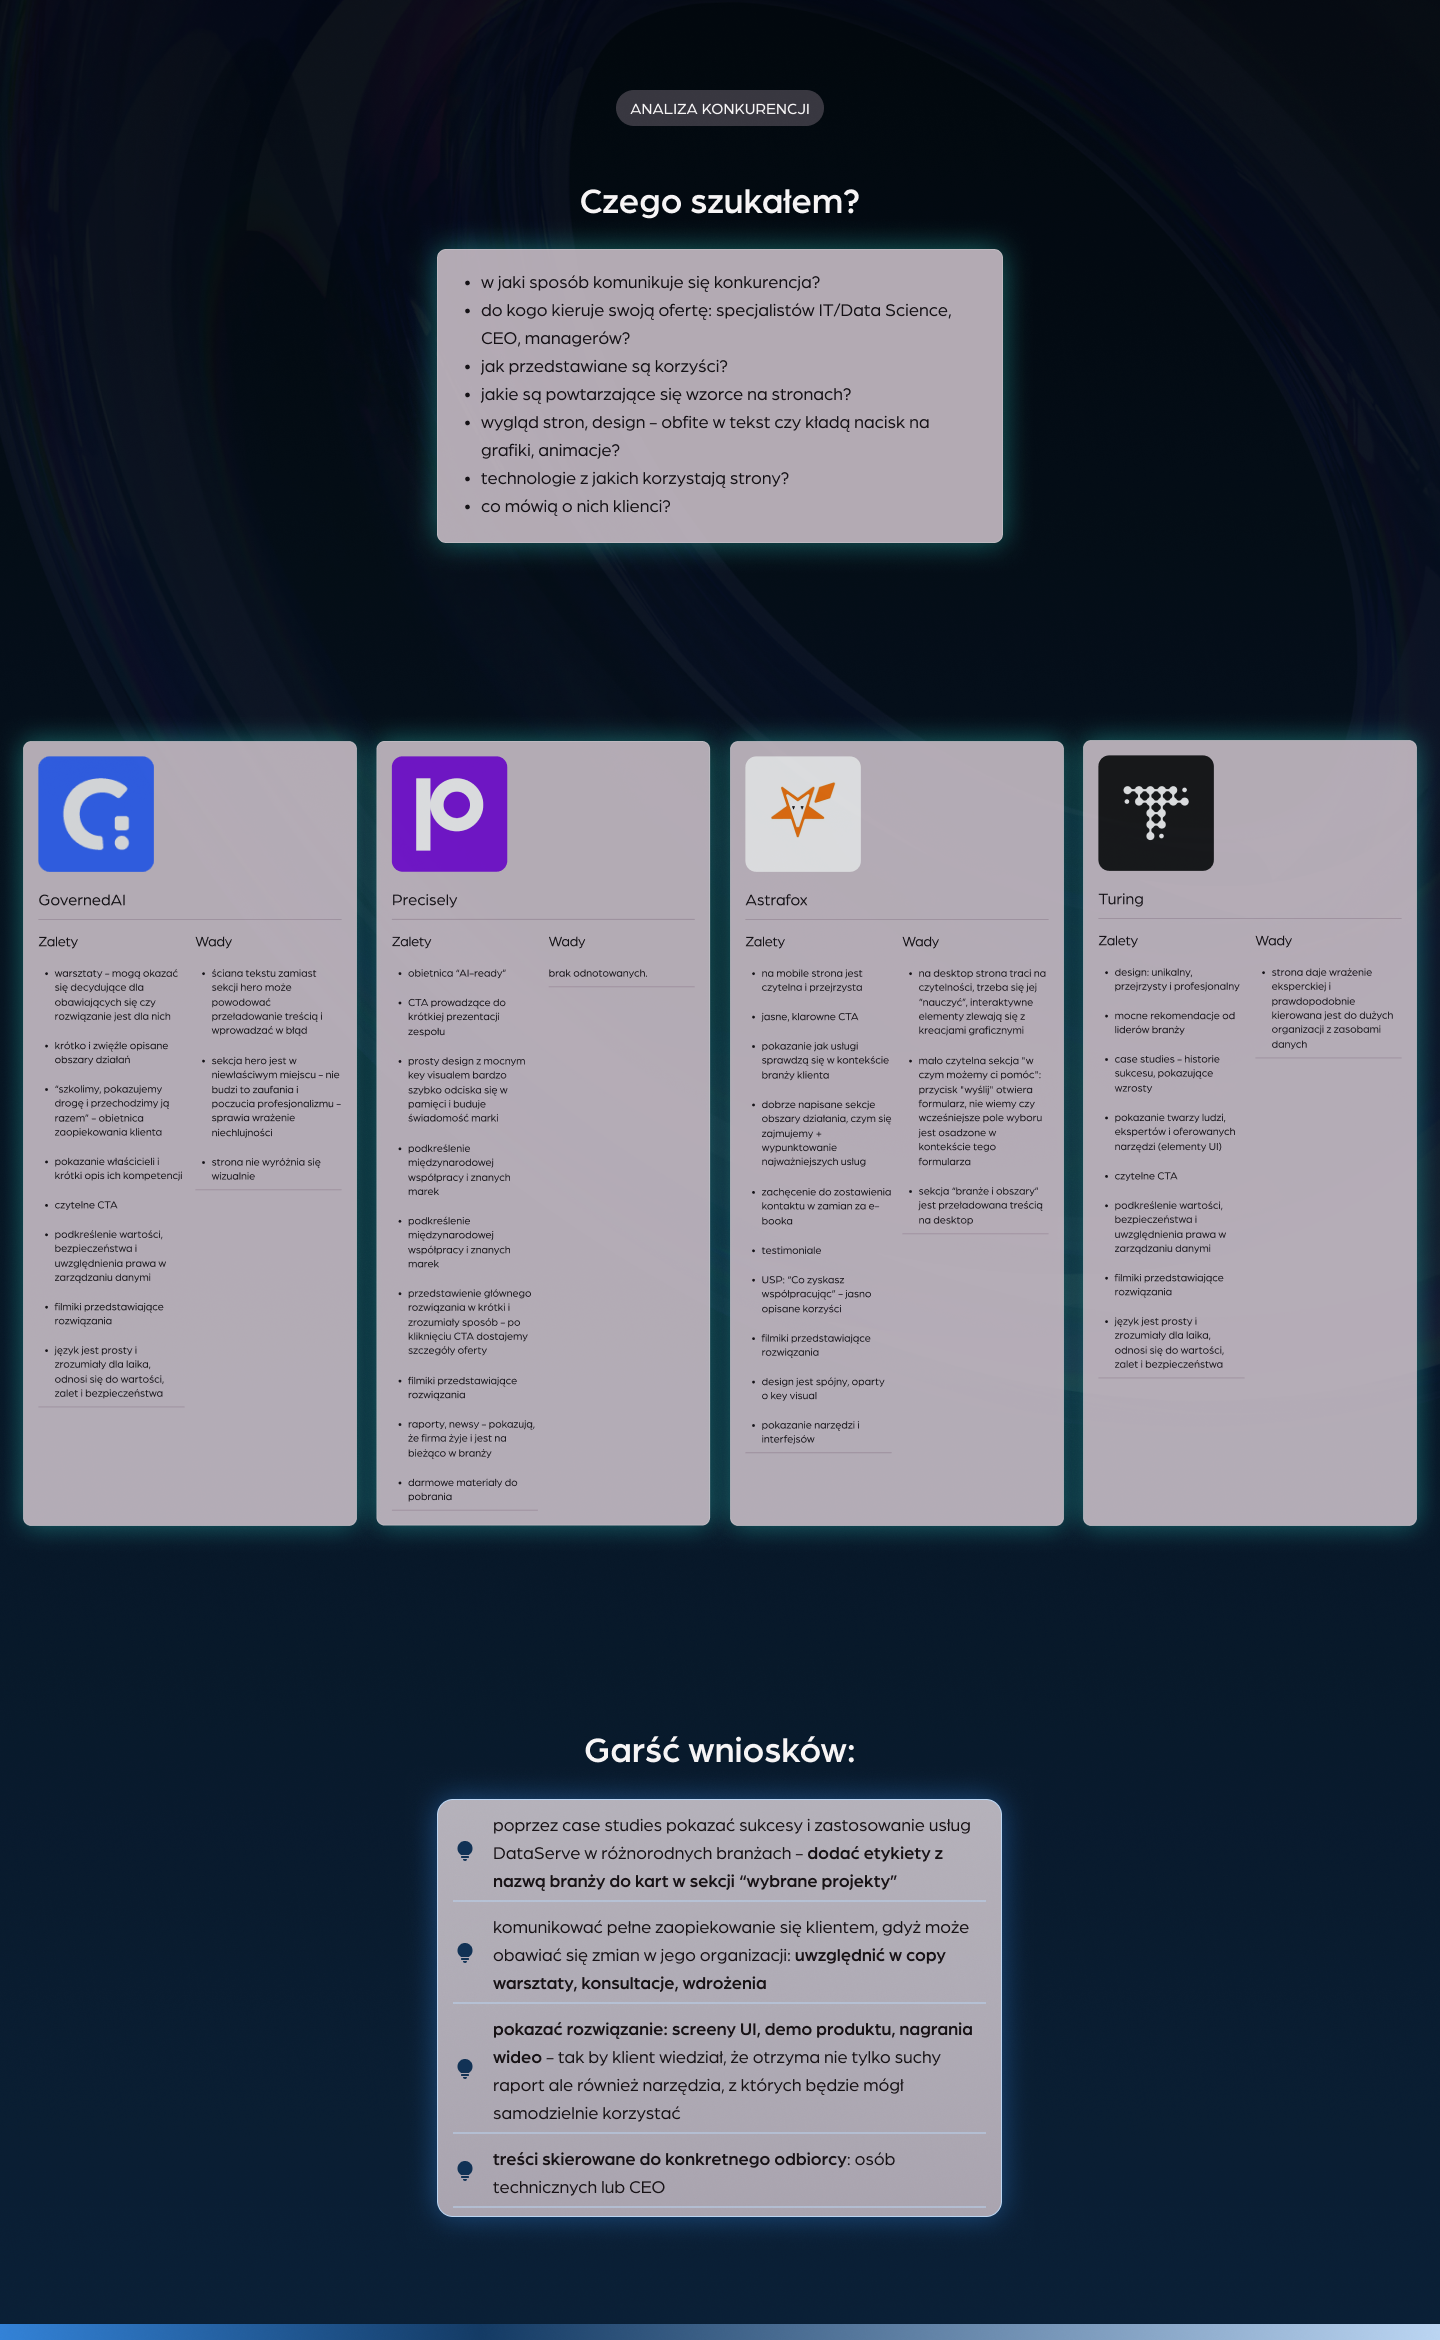
Task: Click 'strona daje wrażenie eksperckiej' item
Action: click(x=1332, y=1008)
